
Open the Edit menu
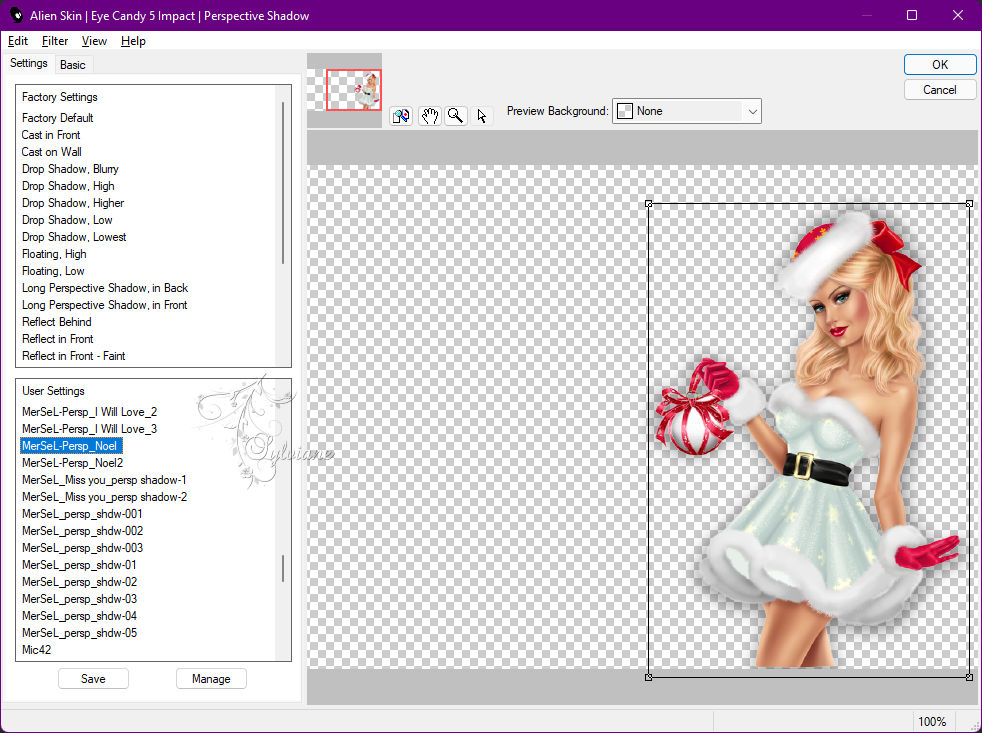(18, 41)
